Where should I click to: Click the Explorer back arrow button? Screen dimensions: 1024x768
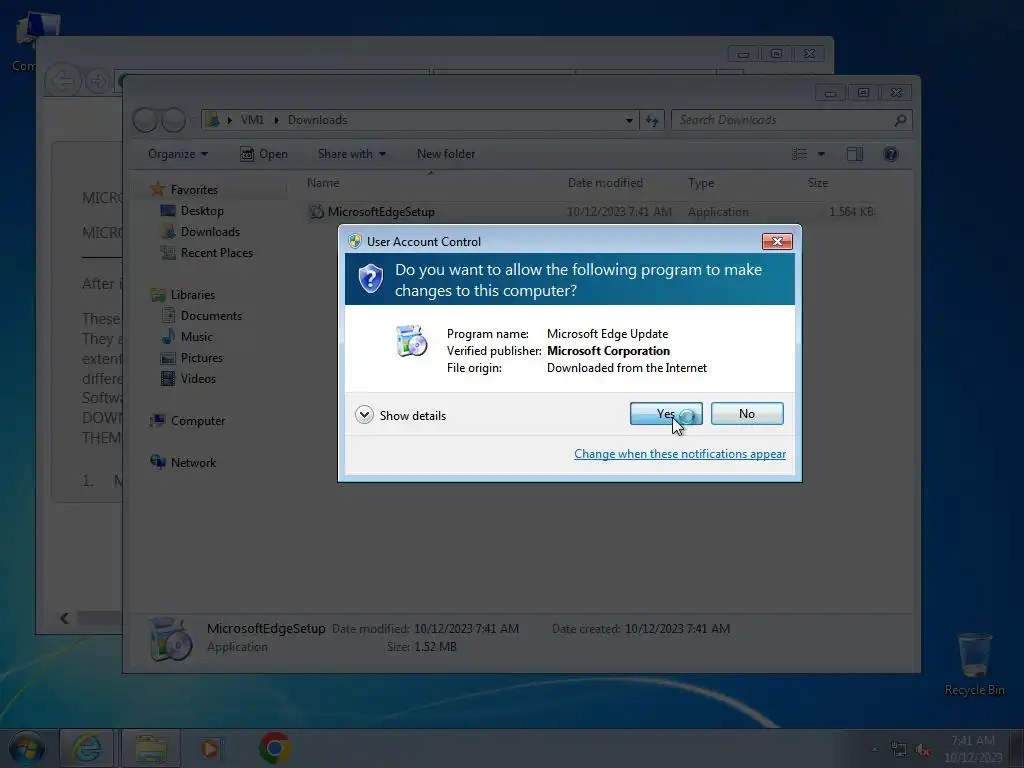click(x=146, y=120)
